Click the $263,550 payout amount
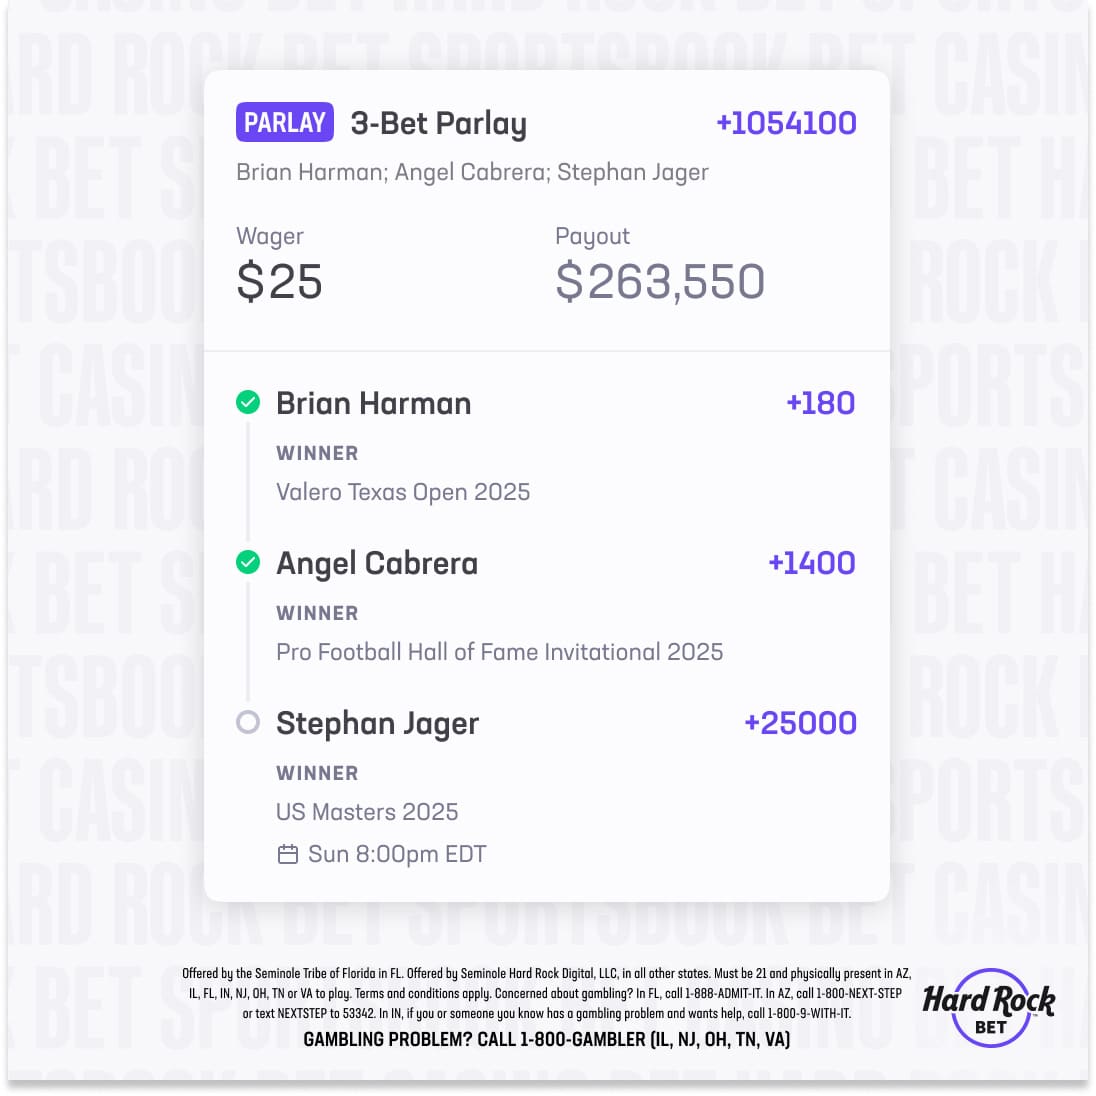Screen dimensions: 1096x1096 pos(660,282)
